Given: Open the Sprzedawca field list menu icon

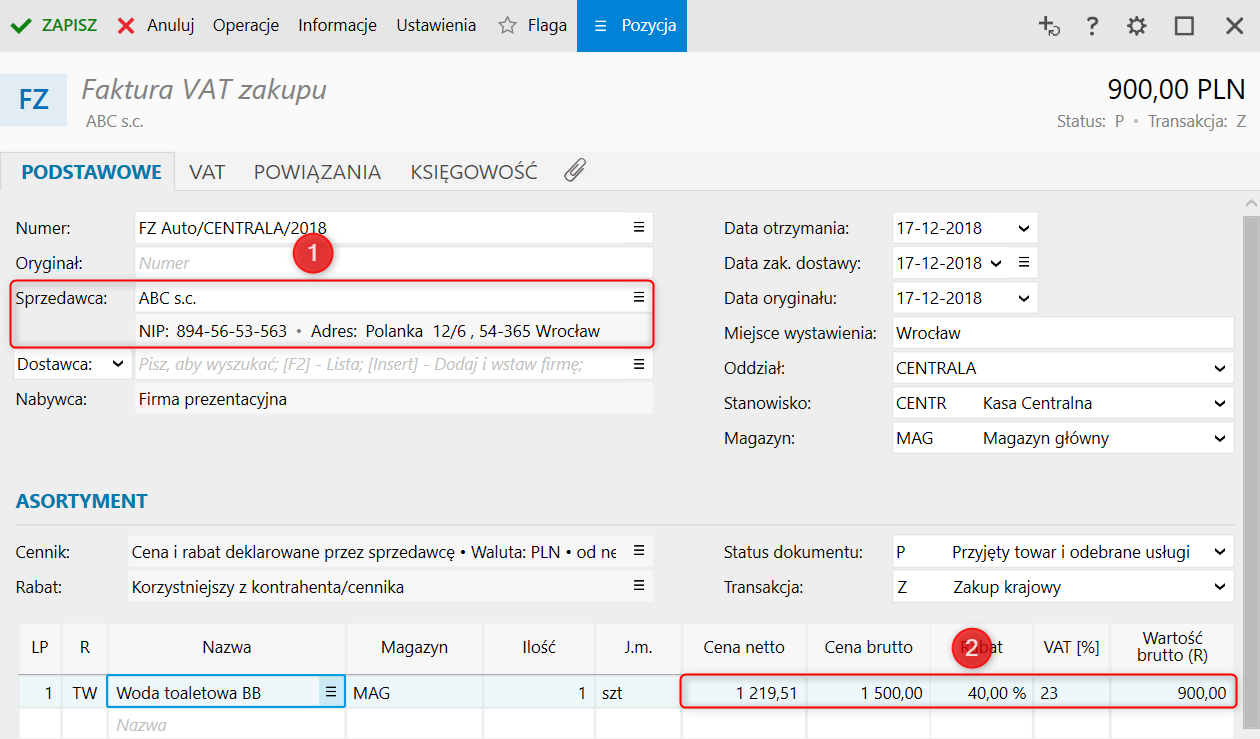Looking at the screenshot, I should 638,297.
